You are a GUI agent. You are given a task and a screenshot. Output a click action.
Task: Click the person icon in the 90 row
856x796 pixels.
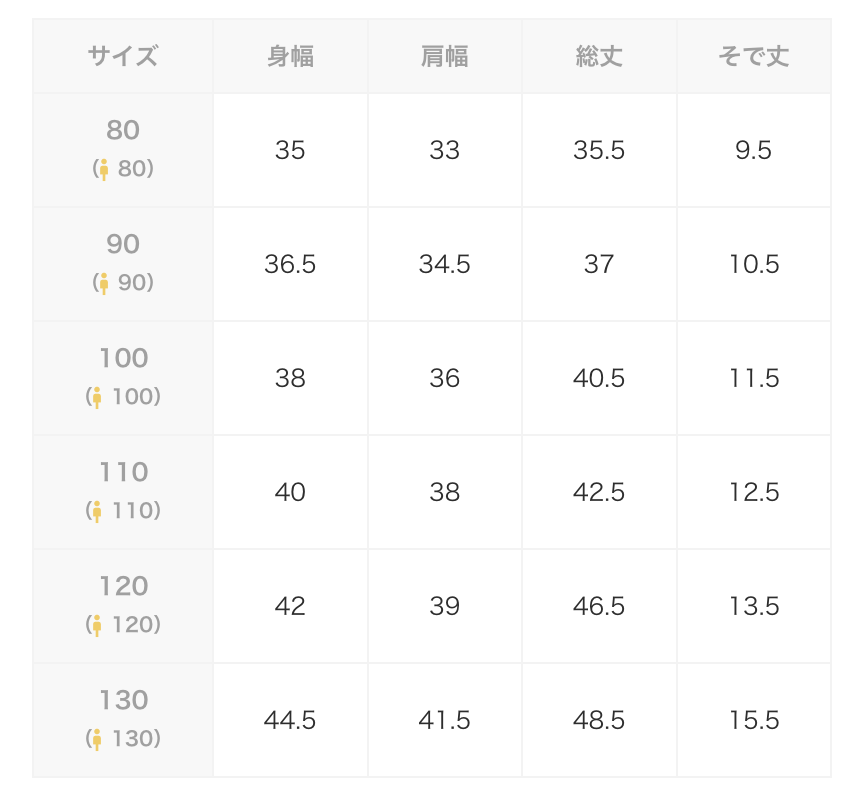[x=103, y=283]
